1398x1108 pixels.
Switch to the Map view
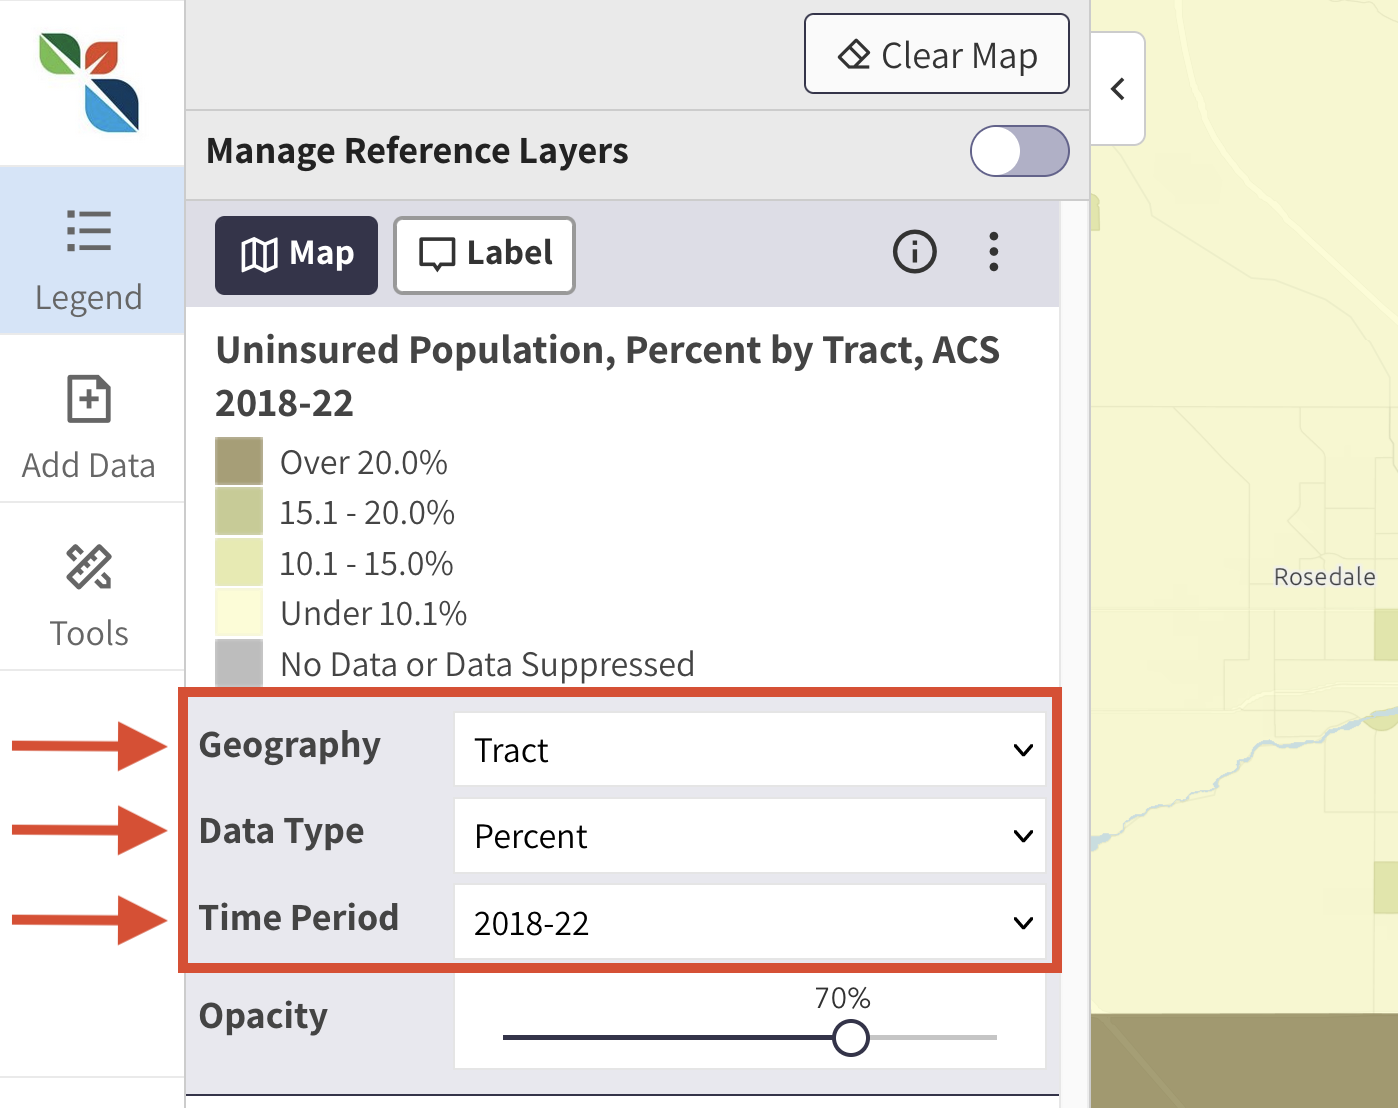296,255
